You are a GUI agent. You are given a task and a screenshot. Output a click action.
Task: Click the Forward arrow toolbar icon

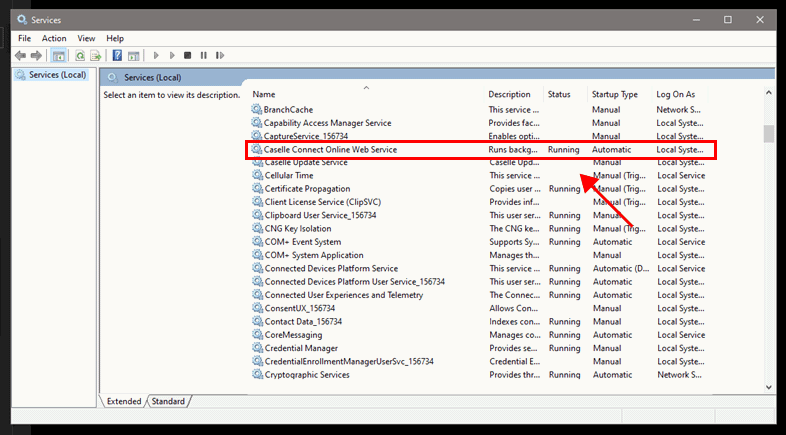coord(37,56)
